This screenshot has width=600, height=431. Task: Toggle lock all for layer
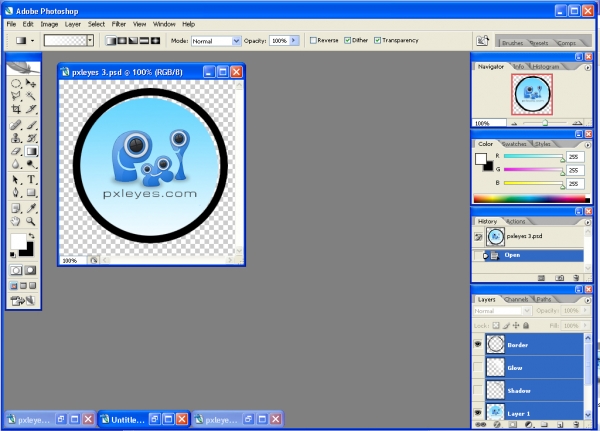[x=526, y=325]
